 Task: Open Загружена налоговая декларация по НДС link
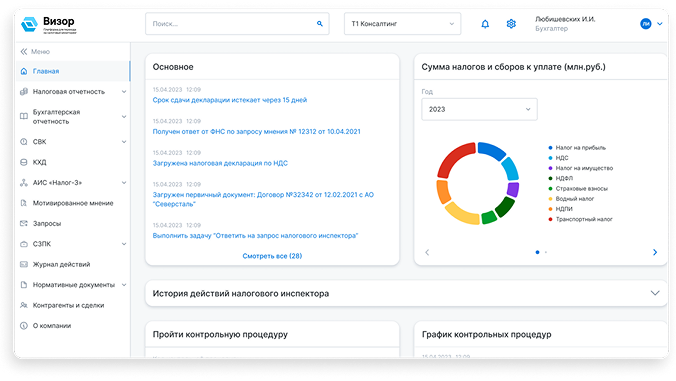point(220,163)
